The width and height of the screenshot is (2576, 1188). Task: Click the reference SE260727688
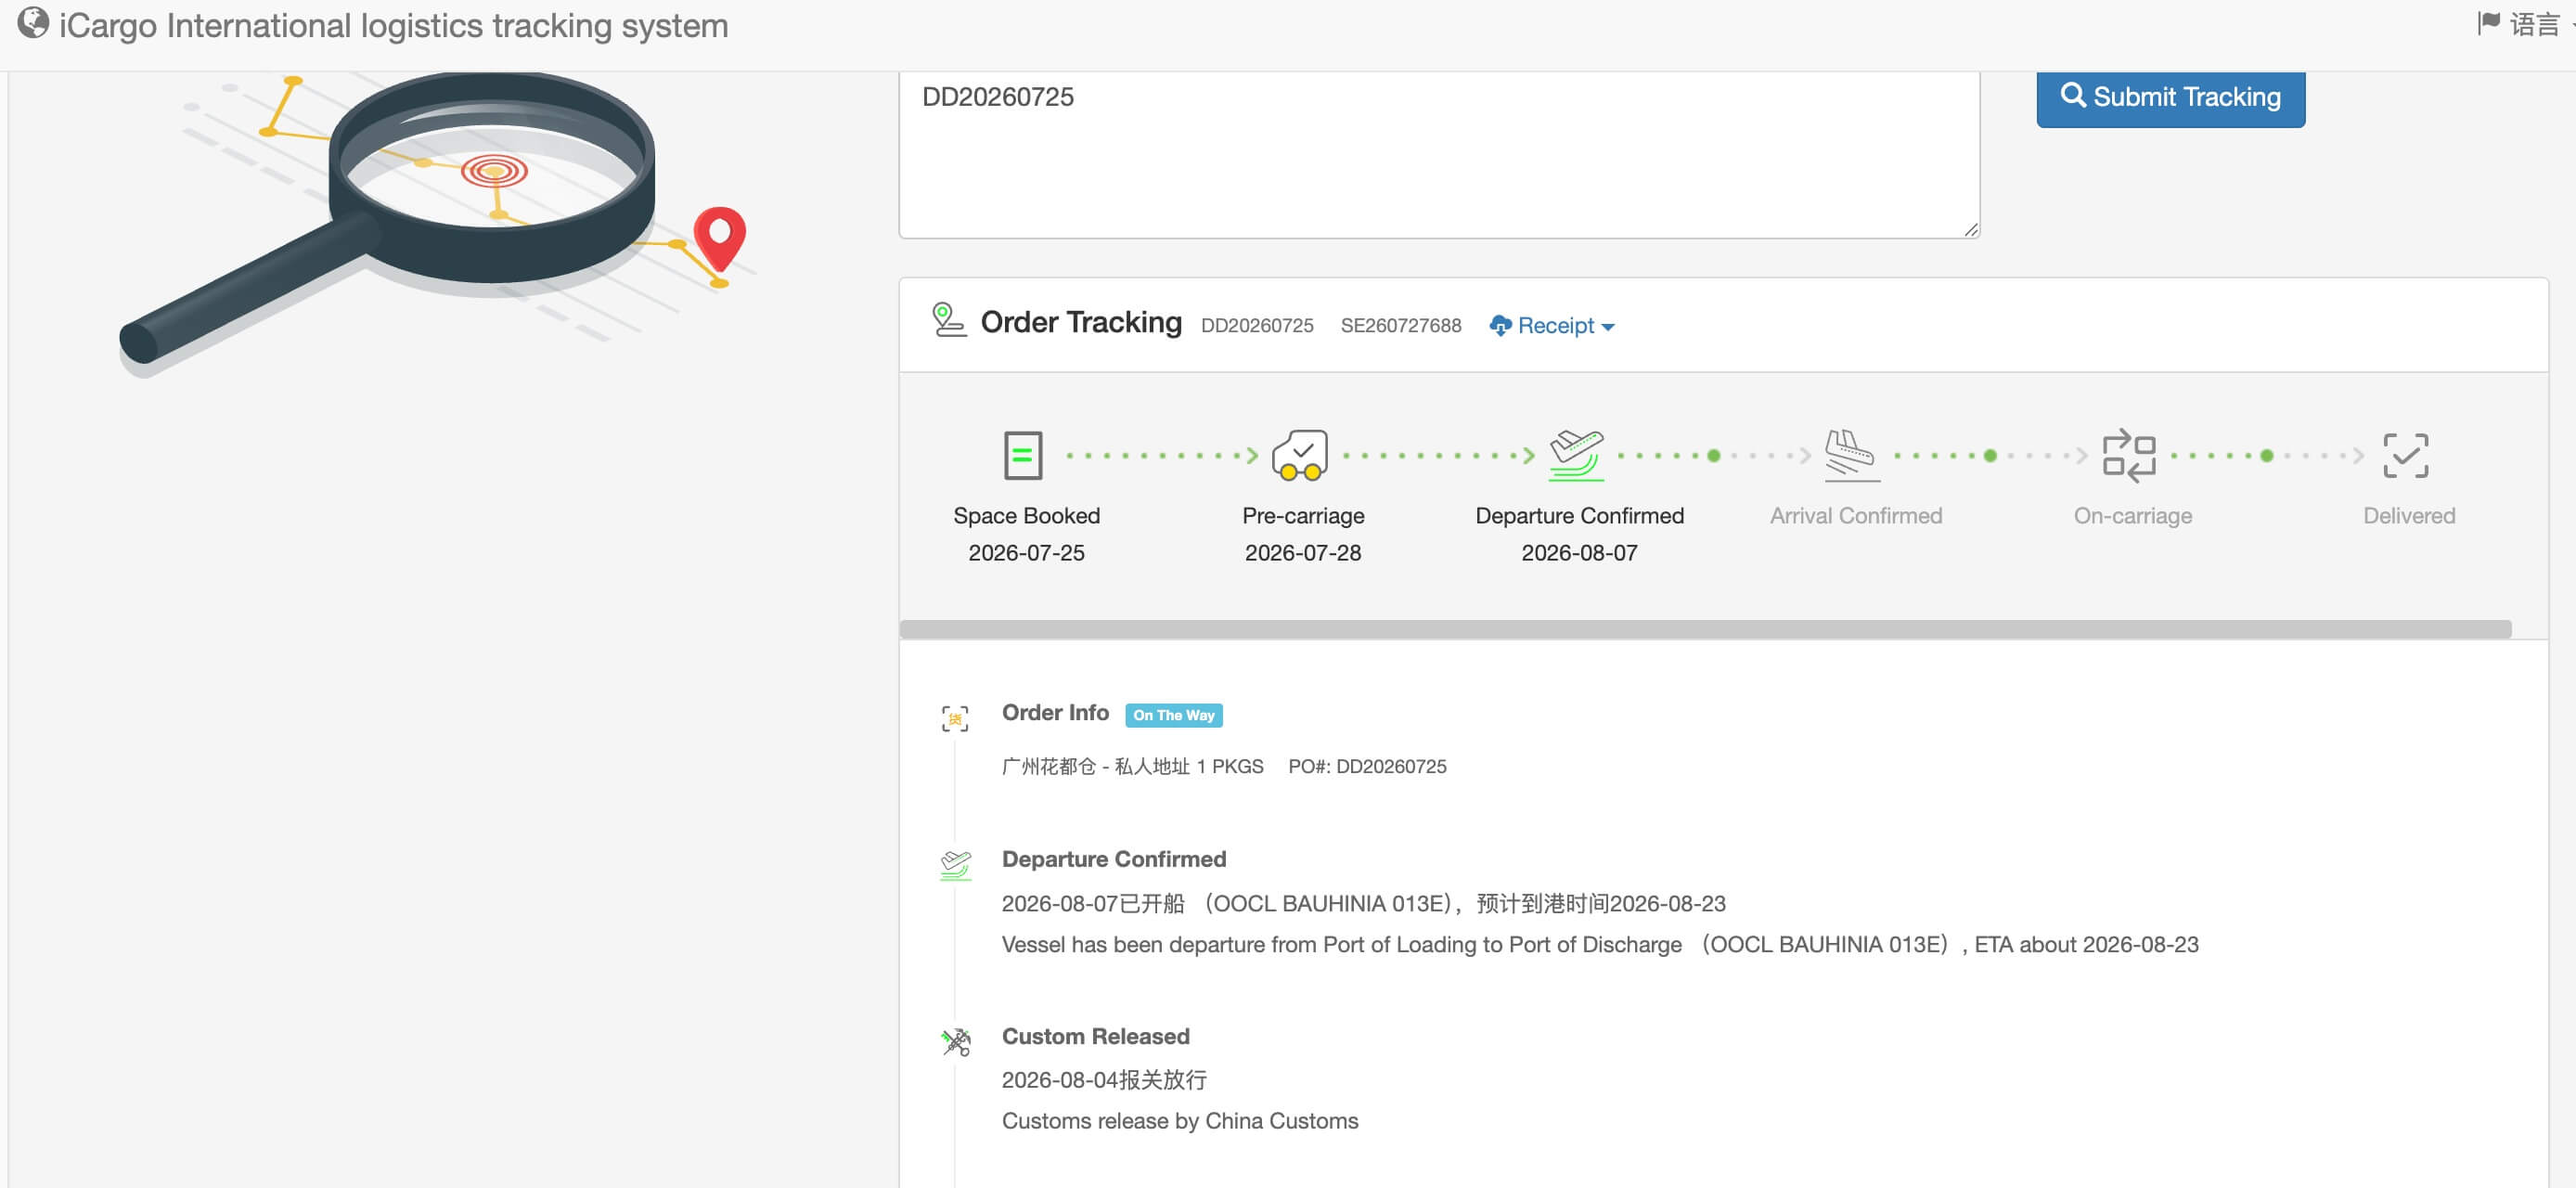tap(1400, 326)
